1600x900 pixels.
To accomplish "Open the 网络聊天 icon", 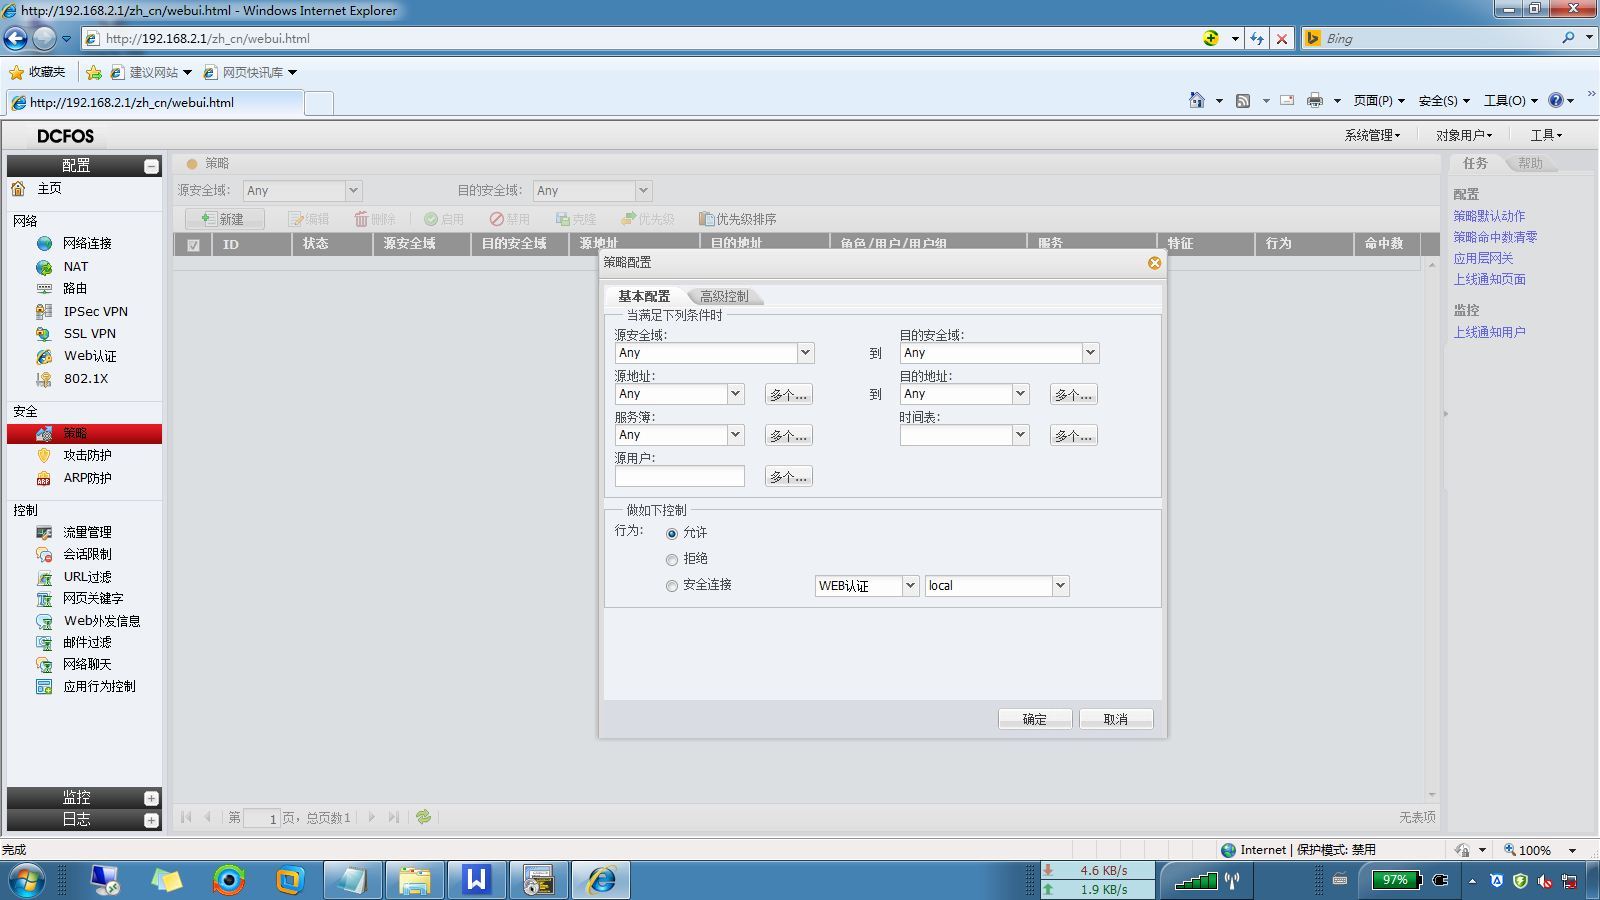I will 44,664.
